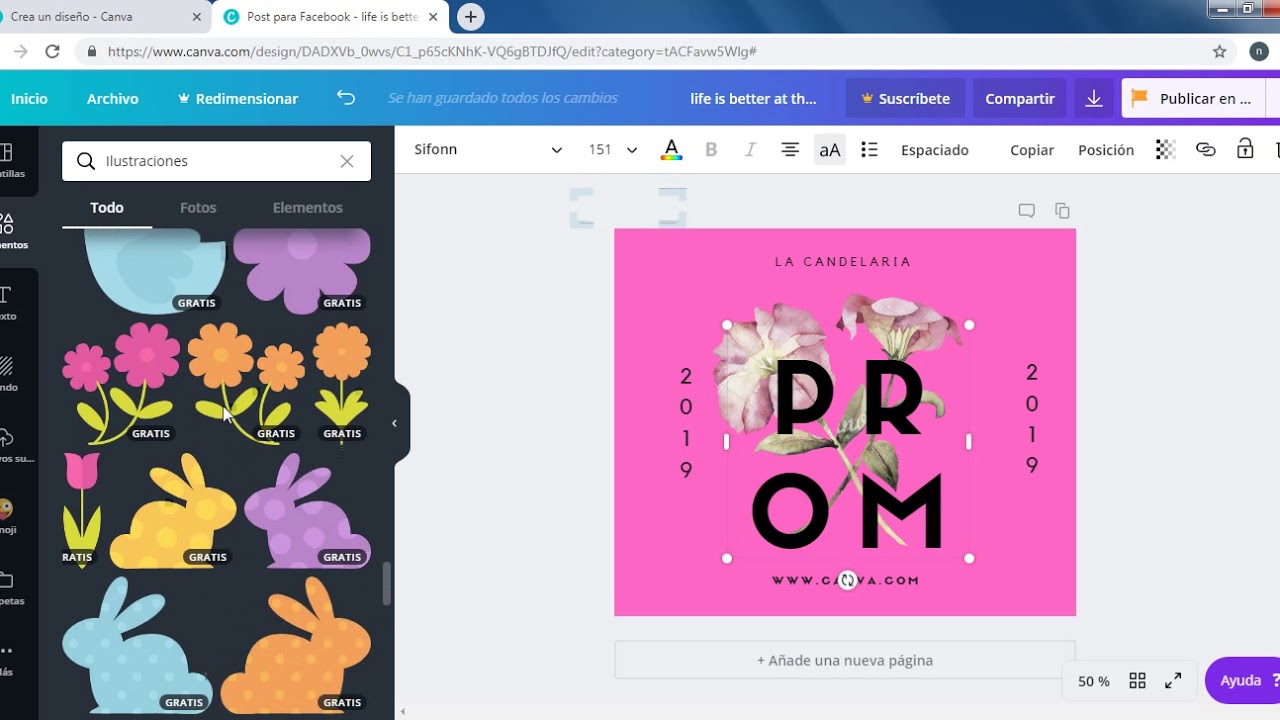Open the Archivo menu

click(113, 98)
